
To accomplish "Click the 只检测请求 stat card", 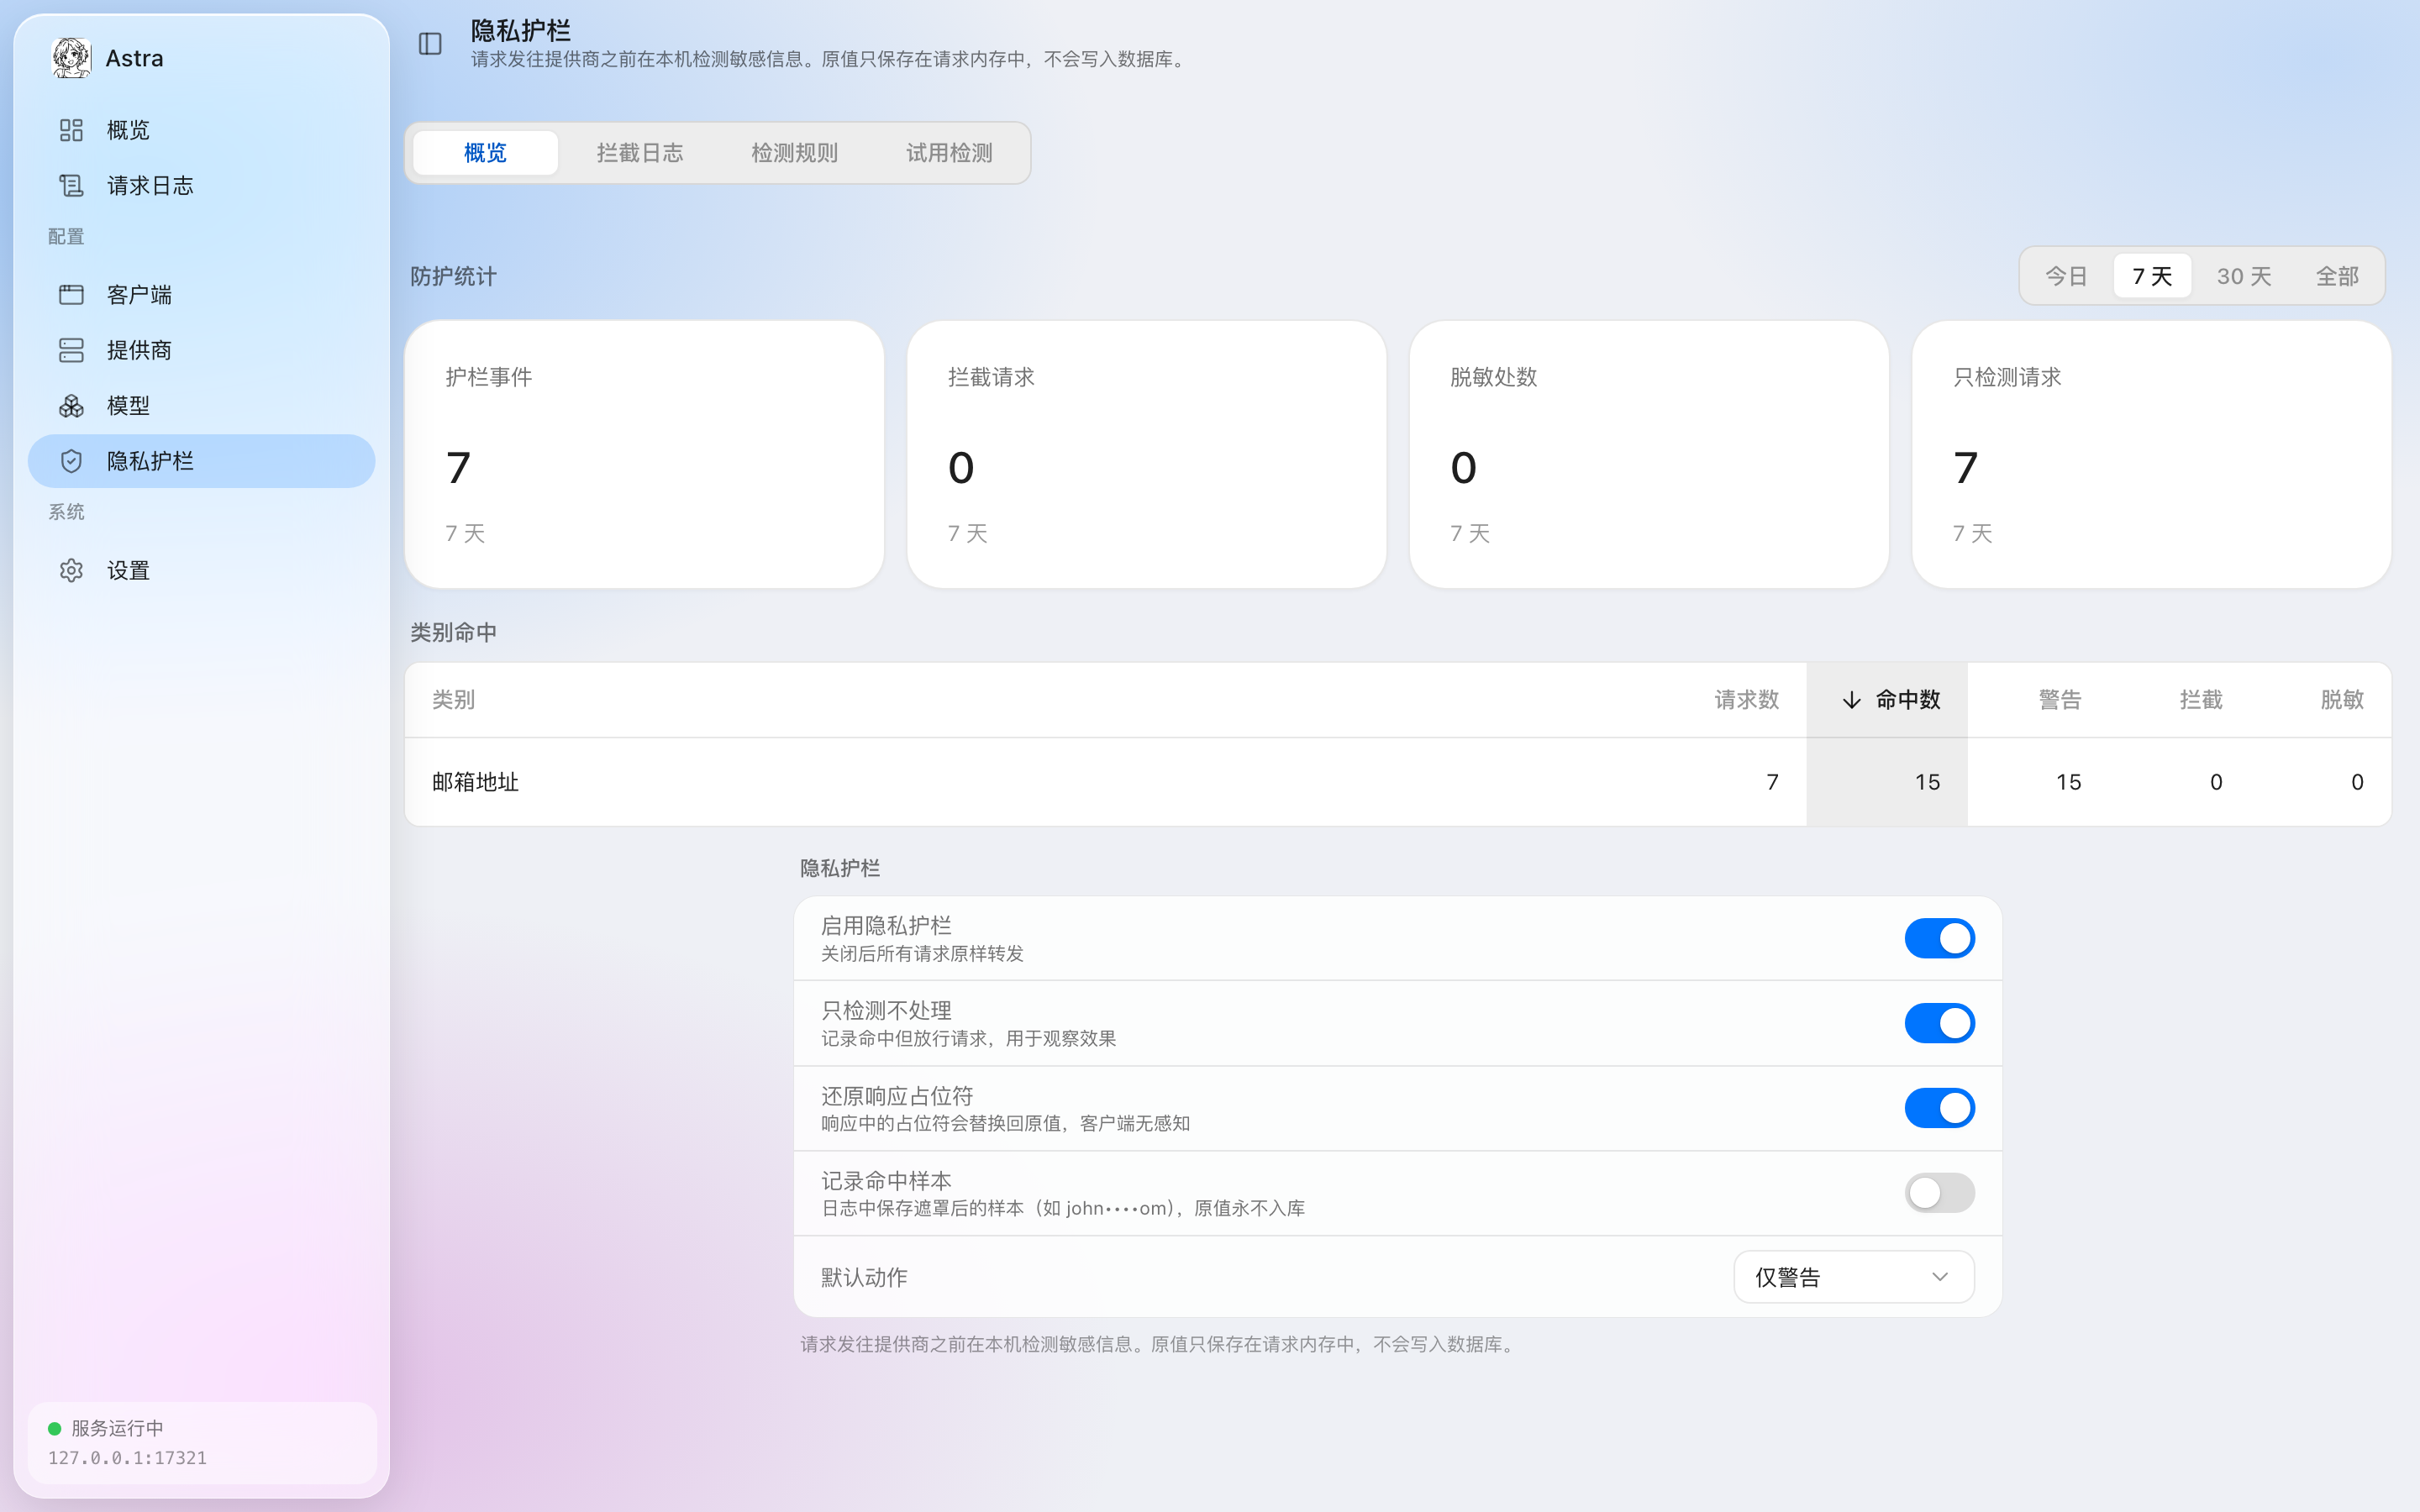I will (2151, 454).
